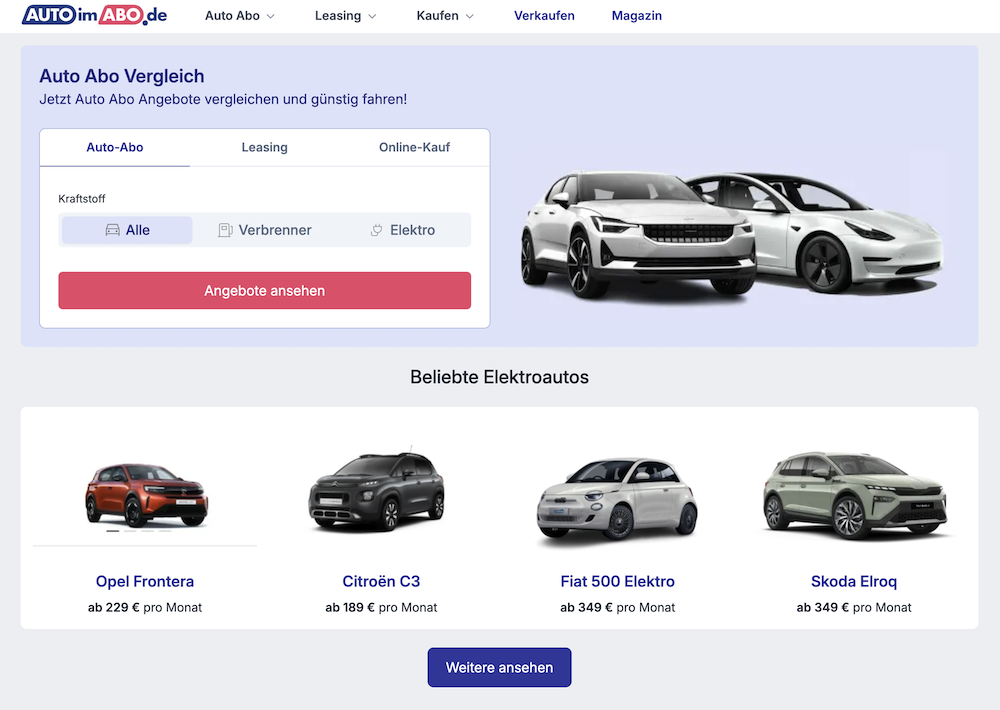Click the fuel pump icon beside Verbrenner
Screen dimensions: 1000x710
pos(225,230)
